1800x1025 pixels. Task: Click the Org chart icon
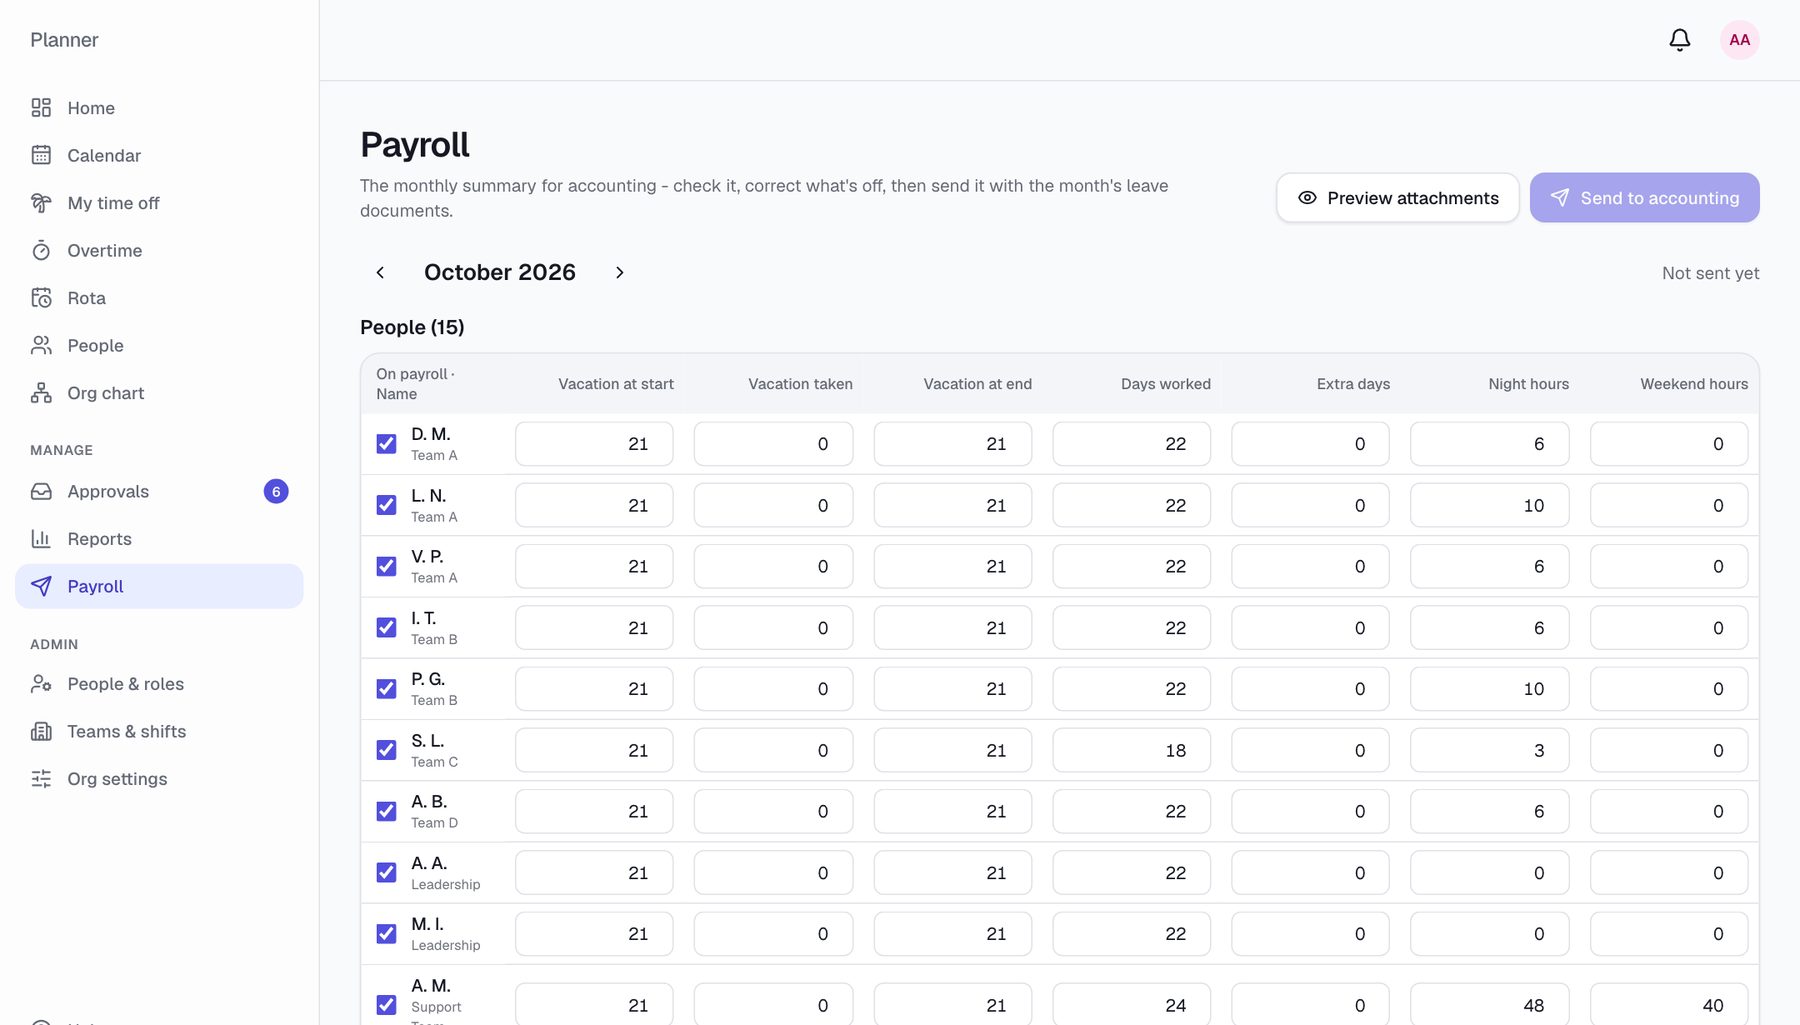click(41, 393)
